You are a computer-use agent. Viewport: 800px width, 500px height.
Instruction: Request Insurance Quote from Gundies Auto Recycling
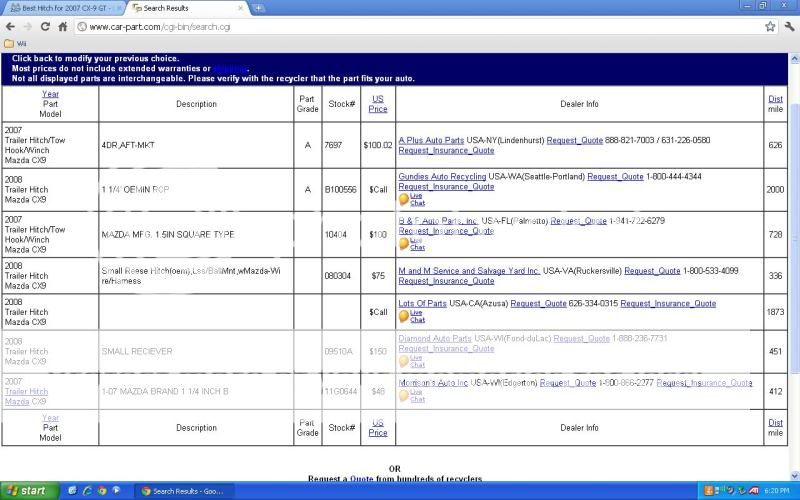click(x=446, y=187)
